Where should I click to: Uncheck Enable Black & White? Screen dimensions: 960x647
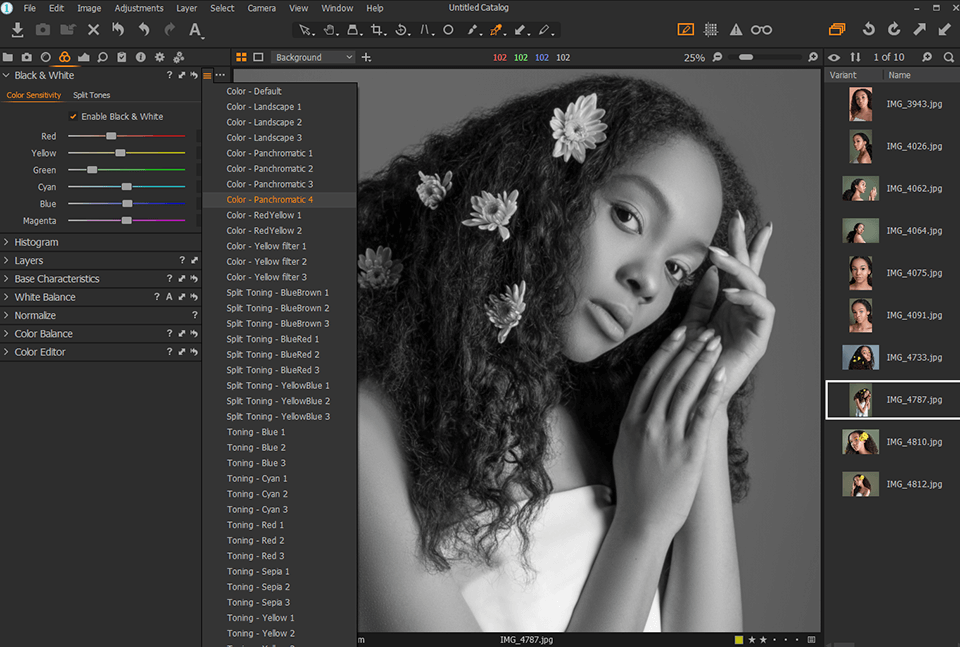point(74,116)
